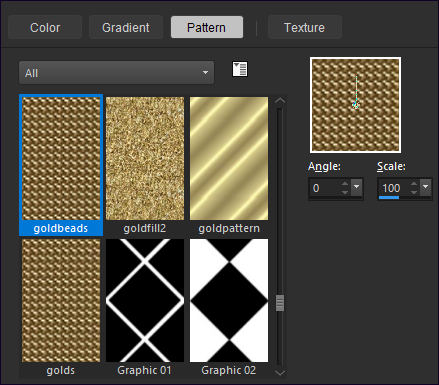439x385 pixels.
Task: Click the golds label text
Action: (x=61, y=370)
